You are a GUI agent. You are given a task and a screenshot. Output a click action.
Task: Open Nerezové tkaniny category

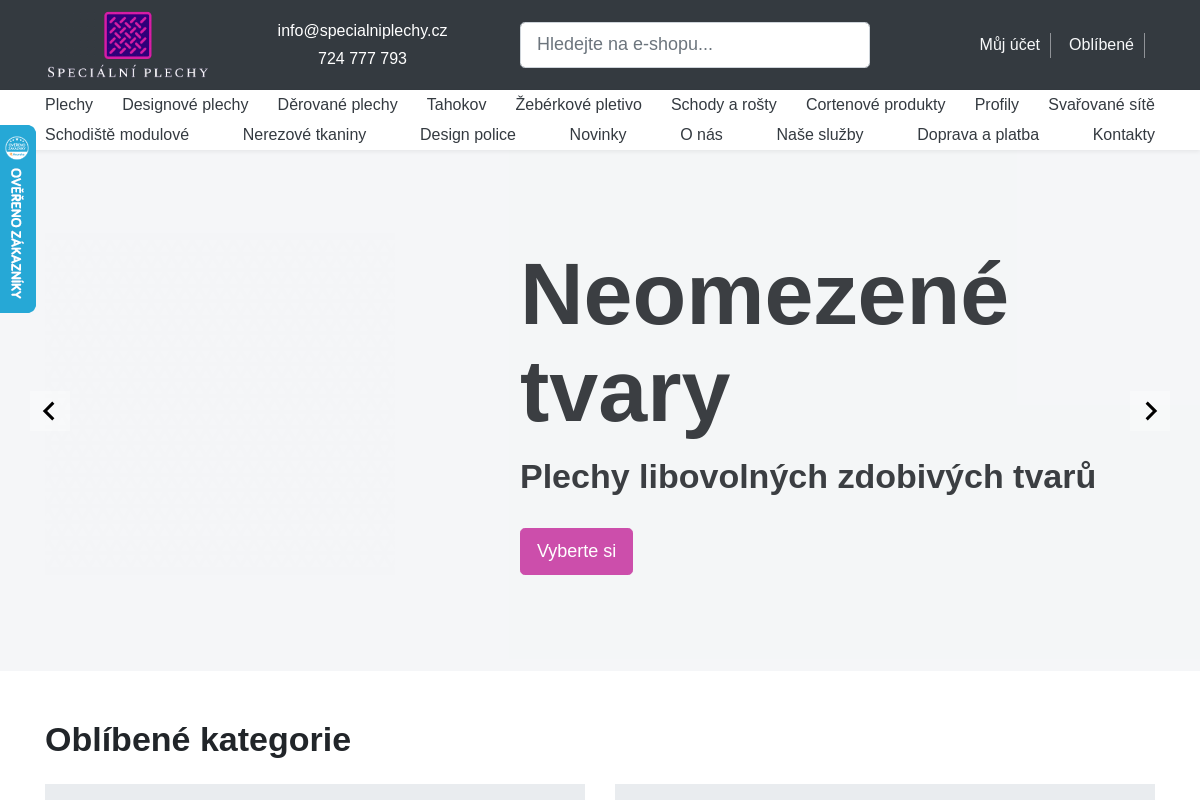click(304, 135)
